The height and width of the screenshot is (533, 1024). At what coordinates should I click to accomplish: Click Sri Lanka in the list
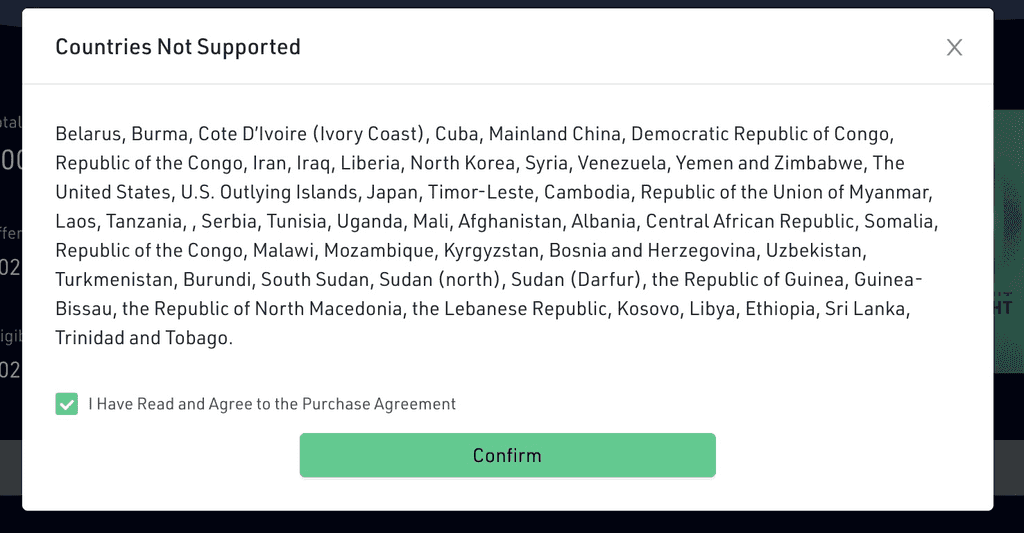tap(865, 308)
